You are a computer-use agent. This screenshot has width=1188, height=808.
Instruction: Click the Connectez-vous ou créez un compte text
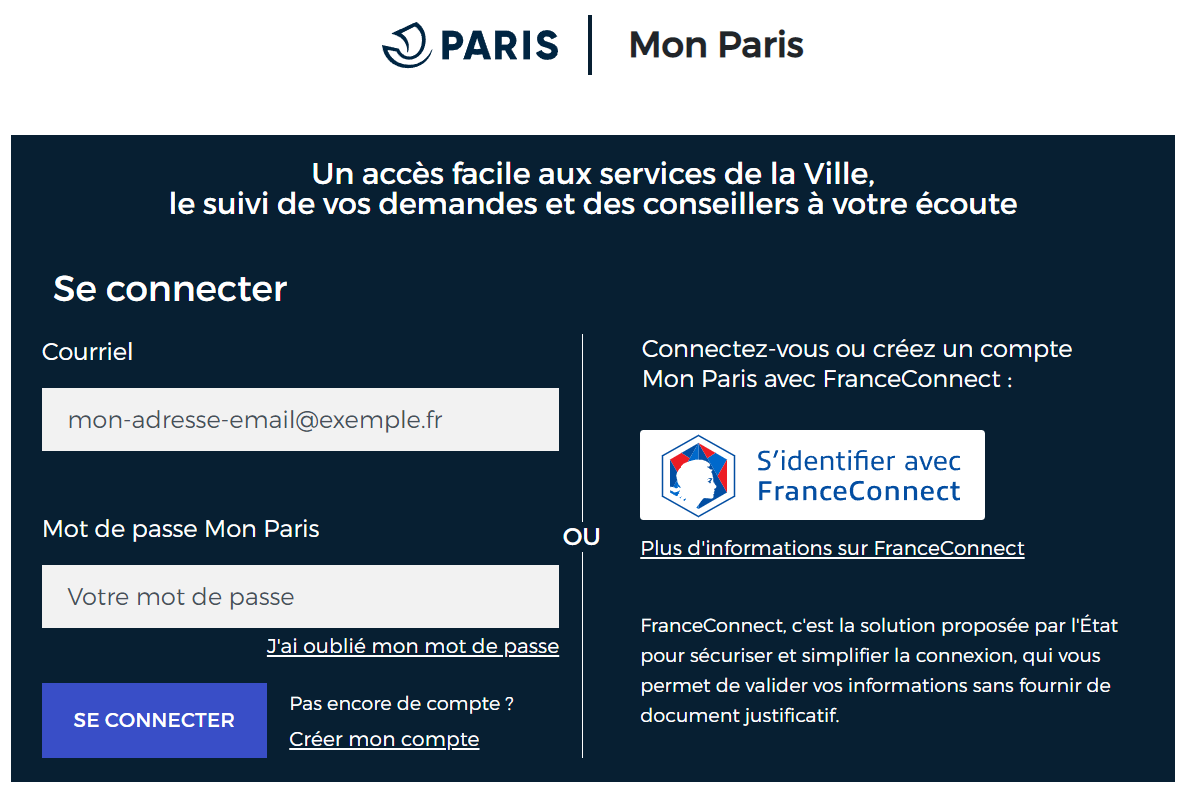(x=857, y=364)
